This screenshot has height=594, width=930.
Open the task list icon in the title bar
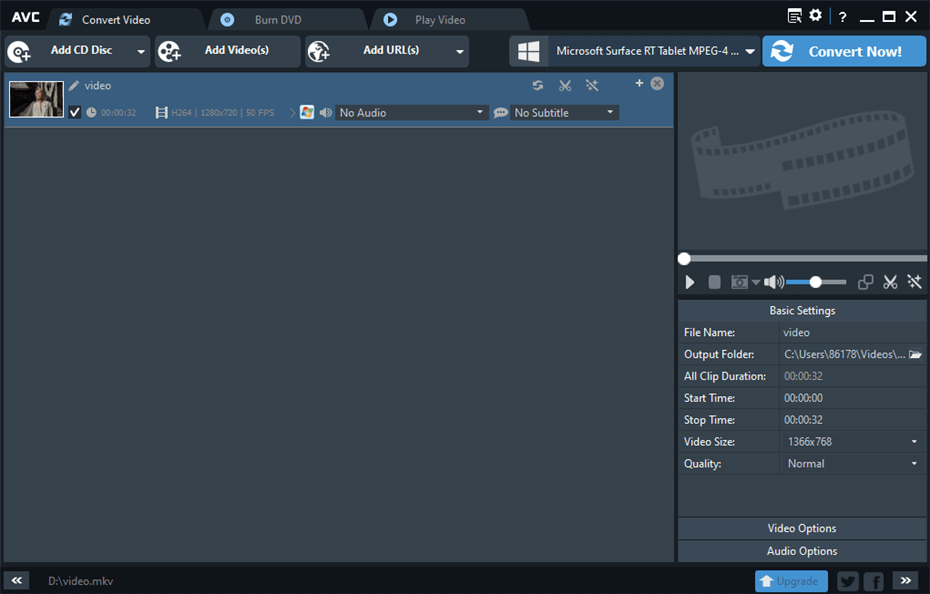pyautogui.click(x=794, y=16)
